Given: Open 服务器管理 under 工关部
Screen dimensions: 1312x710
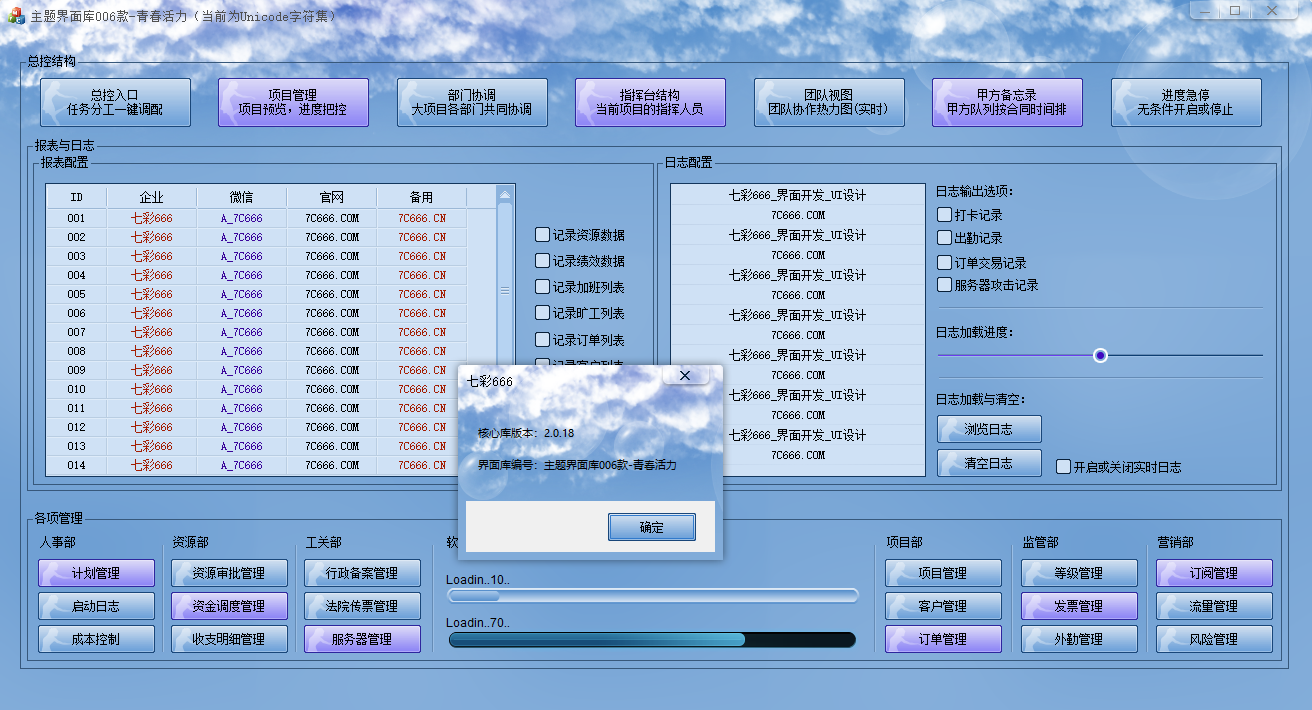Looking at the screenshot, I should click(362, 639).
